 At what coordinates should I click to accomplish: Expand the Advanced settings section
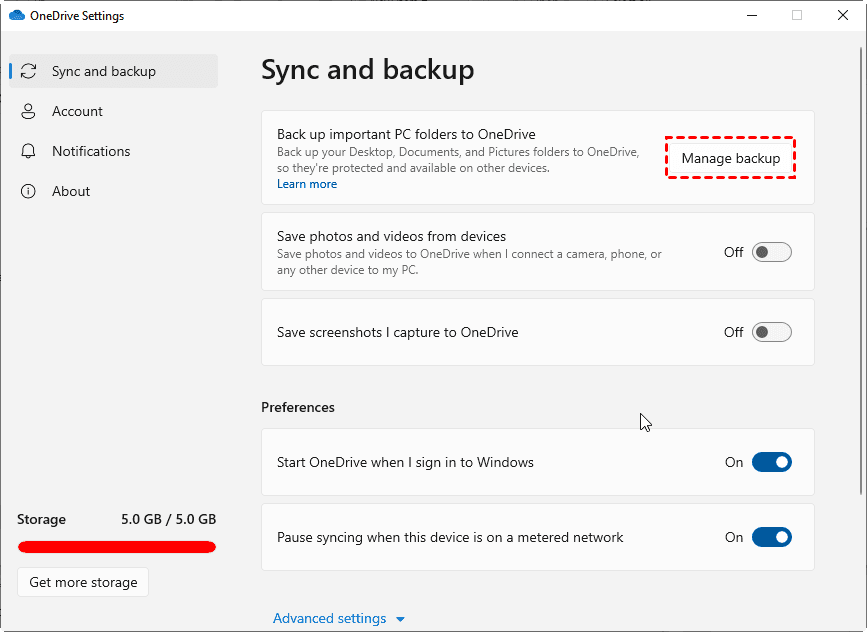pos(400,618)
